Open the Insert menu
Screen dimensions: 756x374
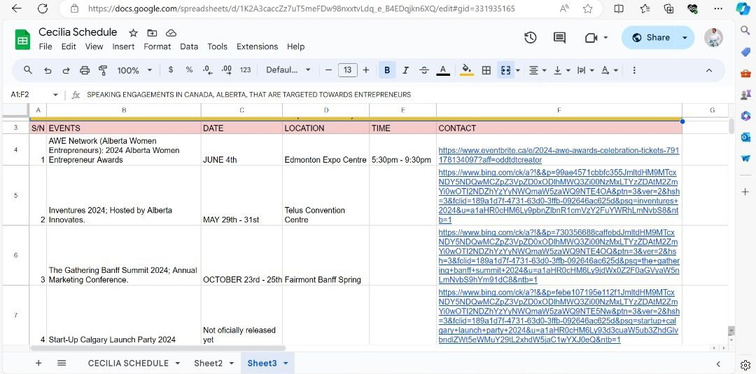(123, 47)
